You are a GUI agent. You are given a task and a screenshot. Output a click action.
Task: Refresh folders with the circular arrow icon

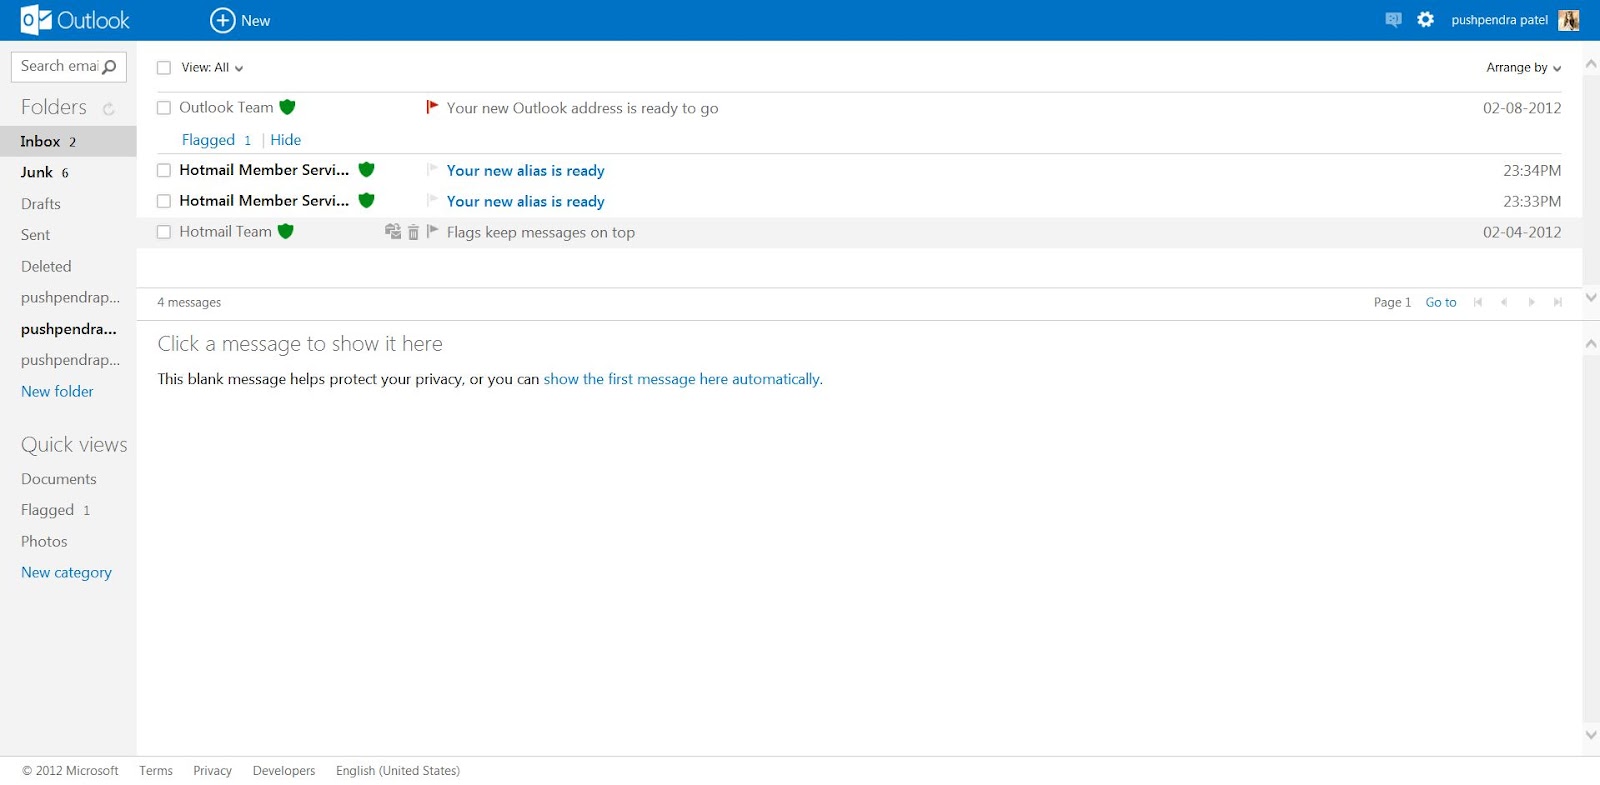(108, 108)
